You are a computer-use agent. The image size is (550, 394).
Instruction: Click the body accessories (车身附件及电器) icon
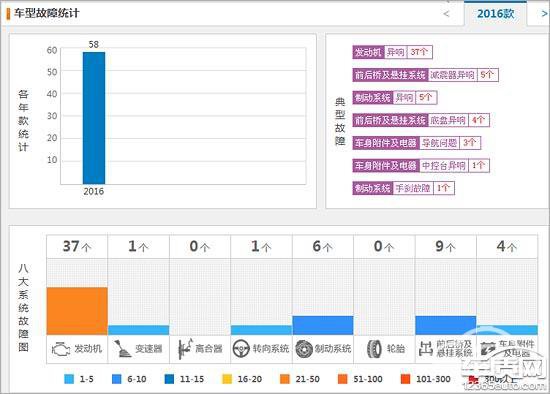tap(488, 348)
